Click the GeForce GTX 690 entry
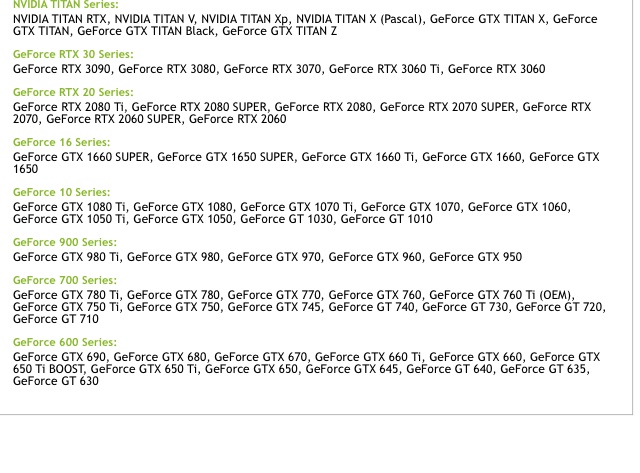Screen dimensions: 640x473 (x=60, y=356)
